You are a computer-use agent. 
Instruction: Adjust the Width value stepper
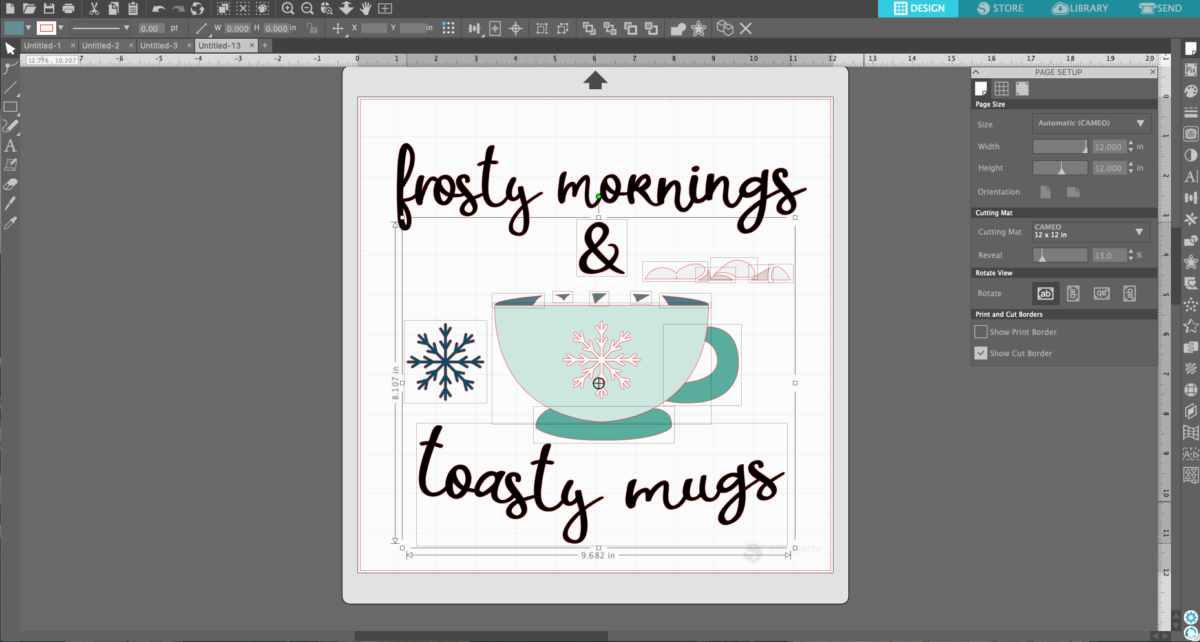(x=1131, y=147)
